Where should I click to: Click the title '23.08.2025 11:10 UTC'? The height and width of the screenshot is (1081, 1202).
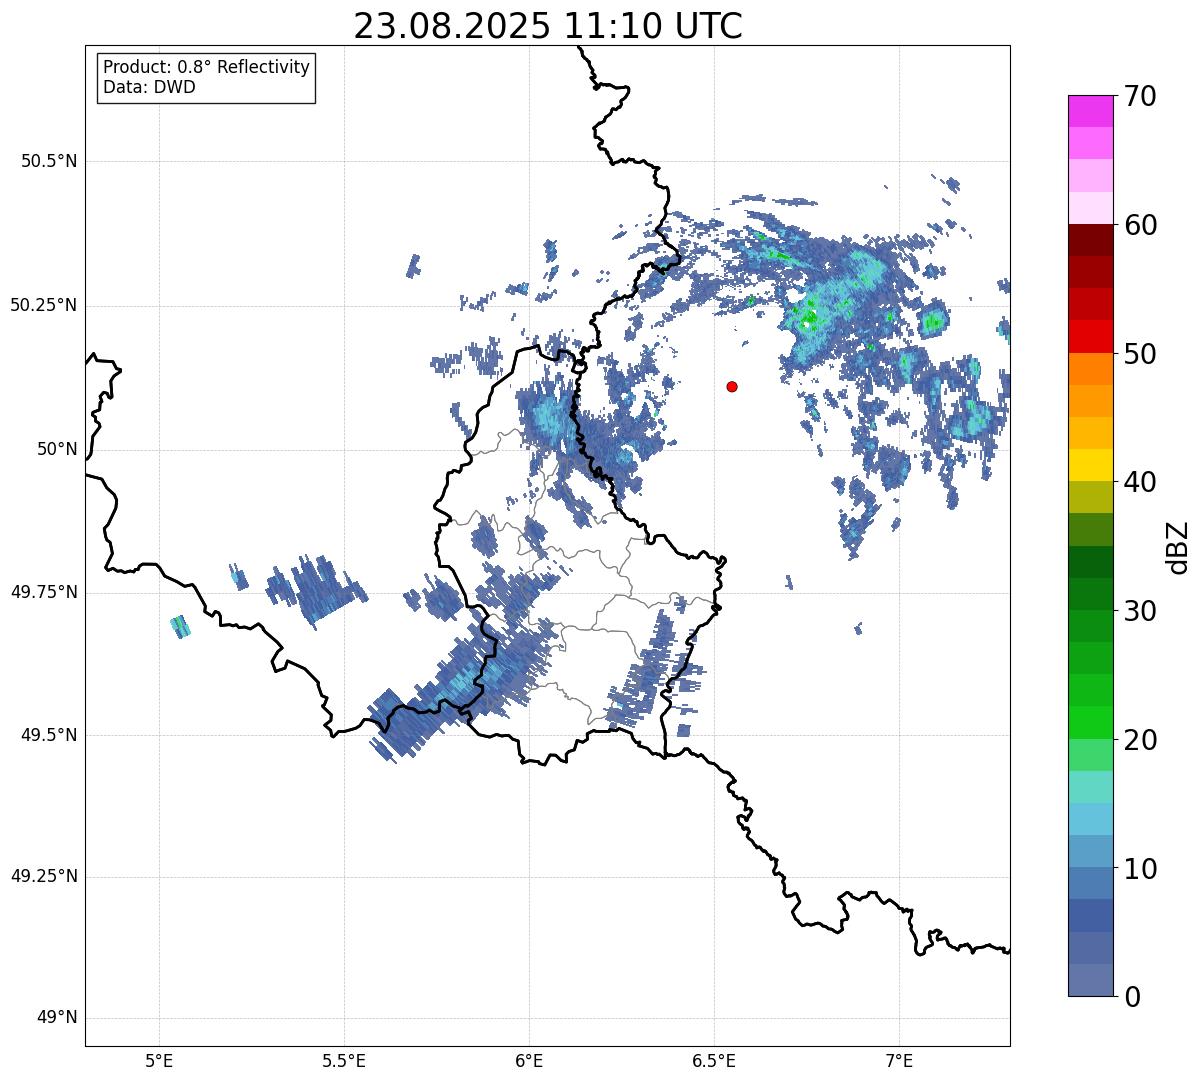(x=548, y=26)
